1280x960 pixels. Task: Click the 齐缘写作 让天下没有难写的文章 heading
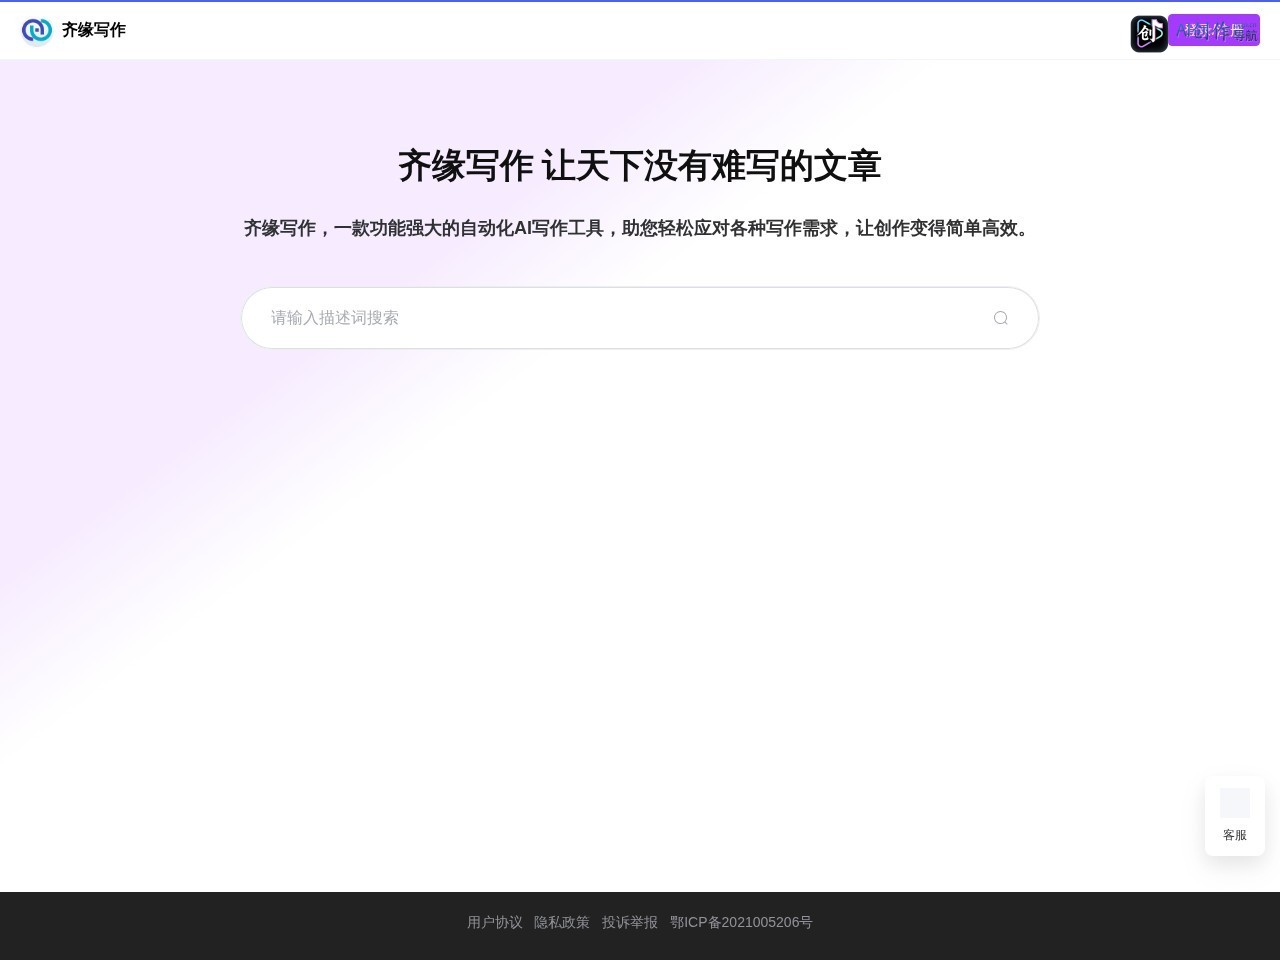click(x=640, y=166)
